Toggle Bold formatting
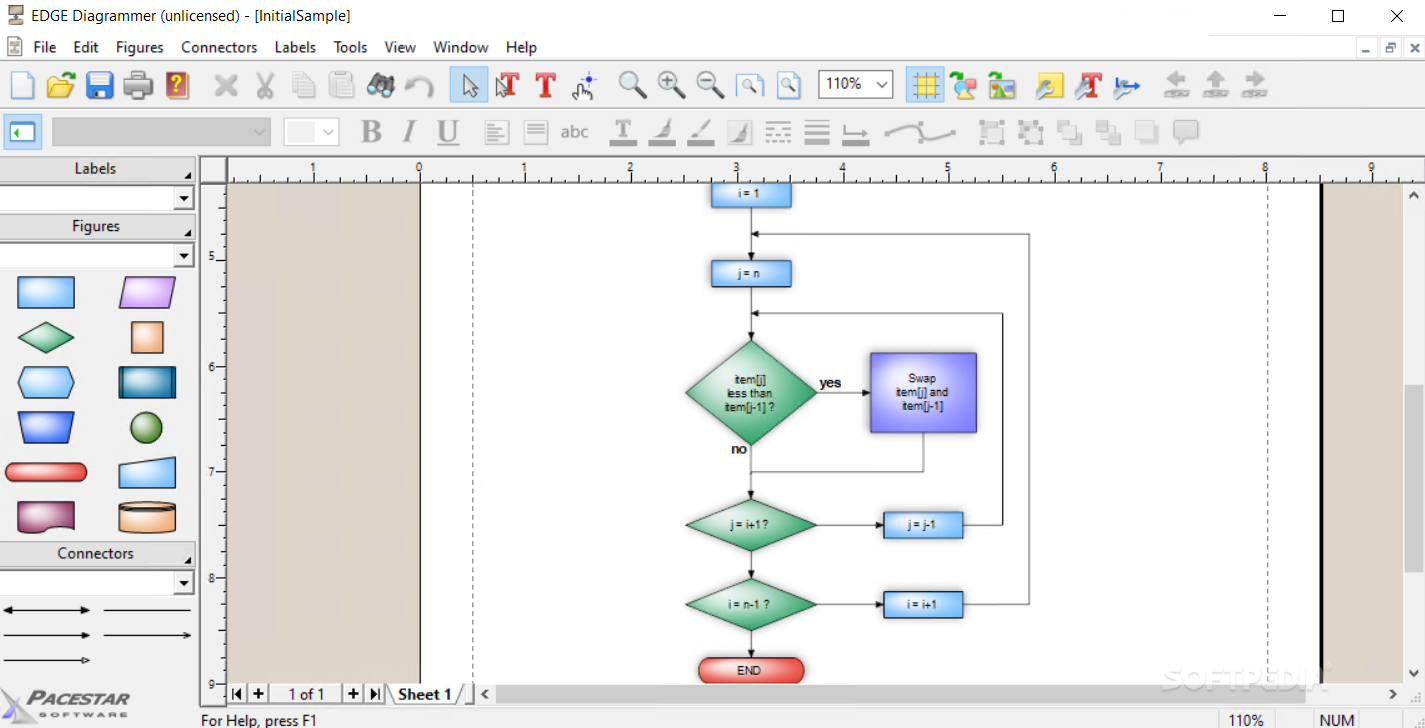 [371, 131]
